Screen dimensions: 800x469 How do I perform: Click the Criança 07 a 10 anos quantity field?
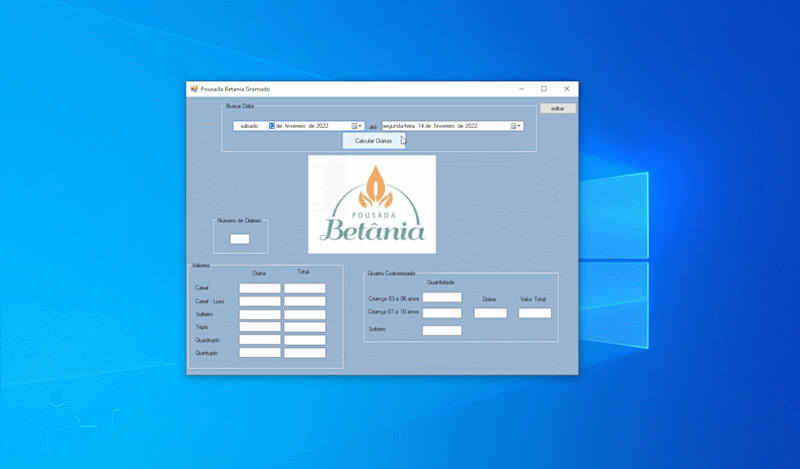coord(442,313)
